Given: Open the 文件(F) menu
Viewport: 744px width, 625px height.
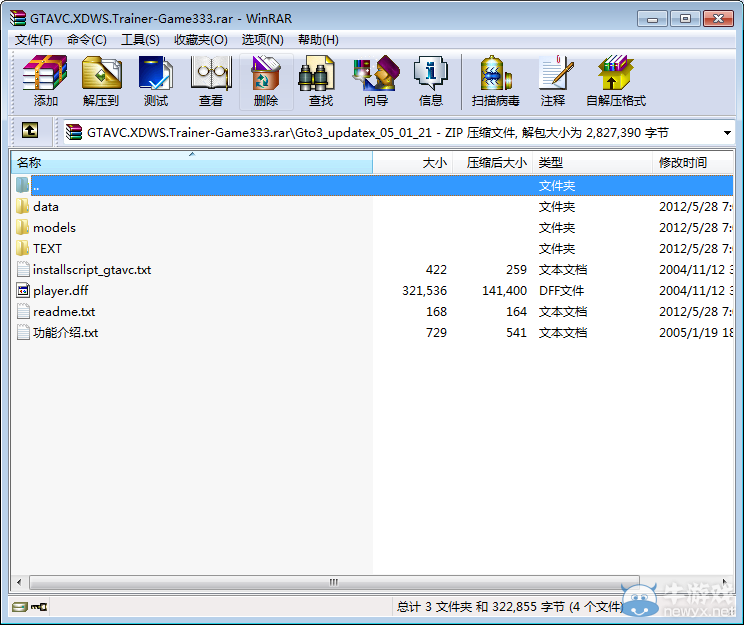Looking at the screenshot, I should click(x=34, y=40).
